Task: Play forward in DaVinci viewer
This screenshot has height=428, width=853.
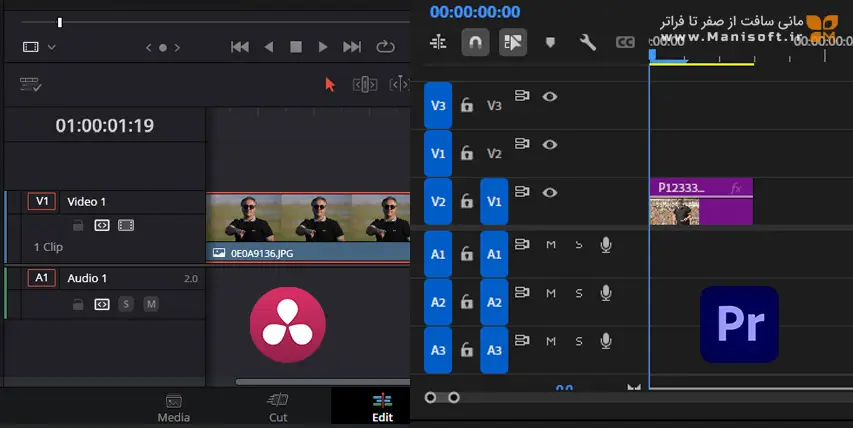Action: [x=323, y=47]
